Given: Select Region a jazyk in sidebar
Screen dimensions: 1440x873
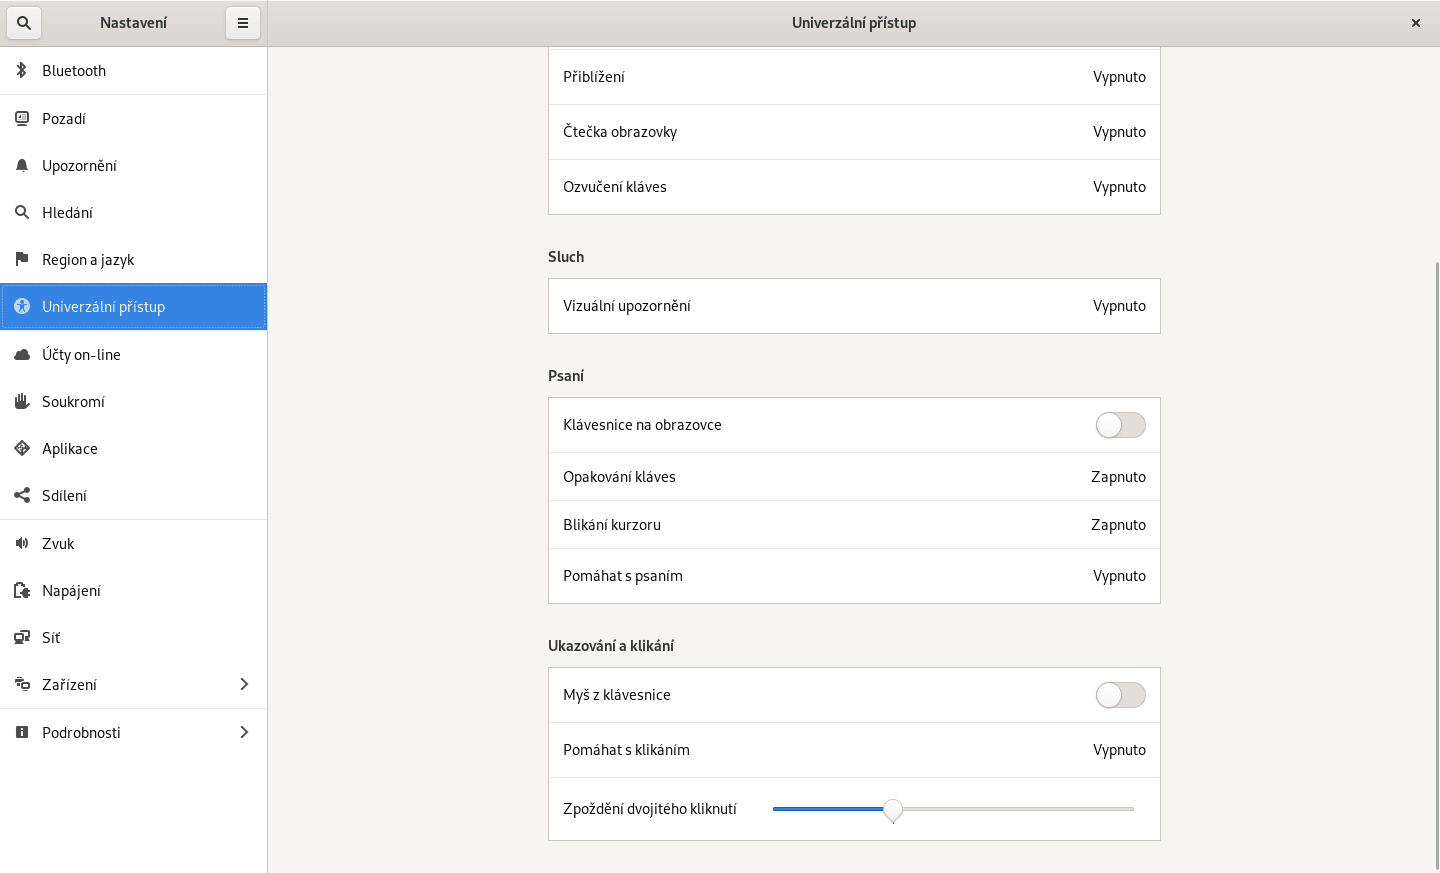Looking at the screenshot, I should click(88, 260).
